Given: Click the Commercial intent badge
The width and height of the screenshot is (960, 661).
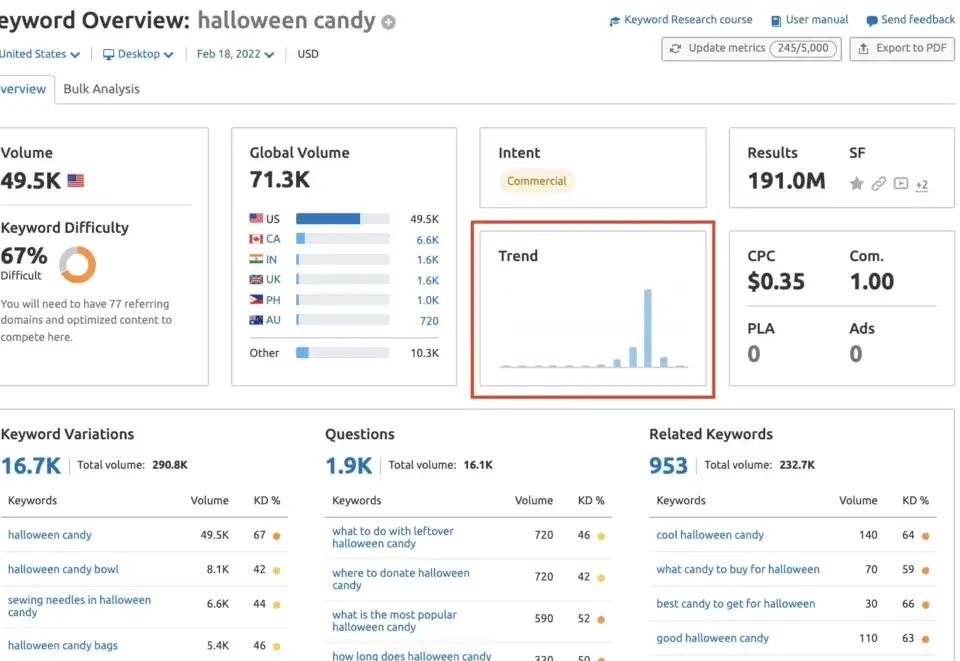Looking at the screenshot, I should [537, 181].
